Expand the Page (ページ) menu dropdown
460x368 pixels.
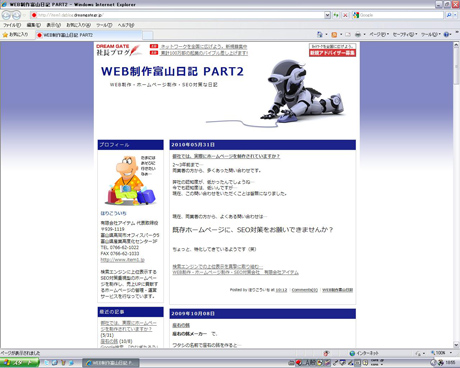[379, 34]
